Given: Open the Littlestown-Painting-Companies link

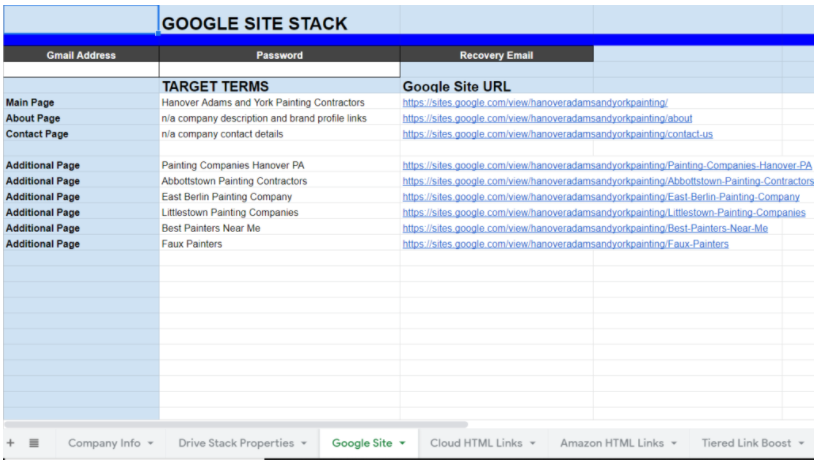Looking at the screenshot, I should pyautogui.click(x=604, y=213).
